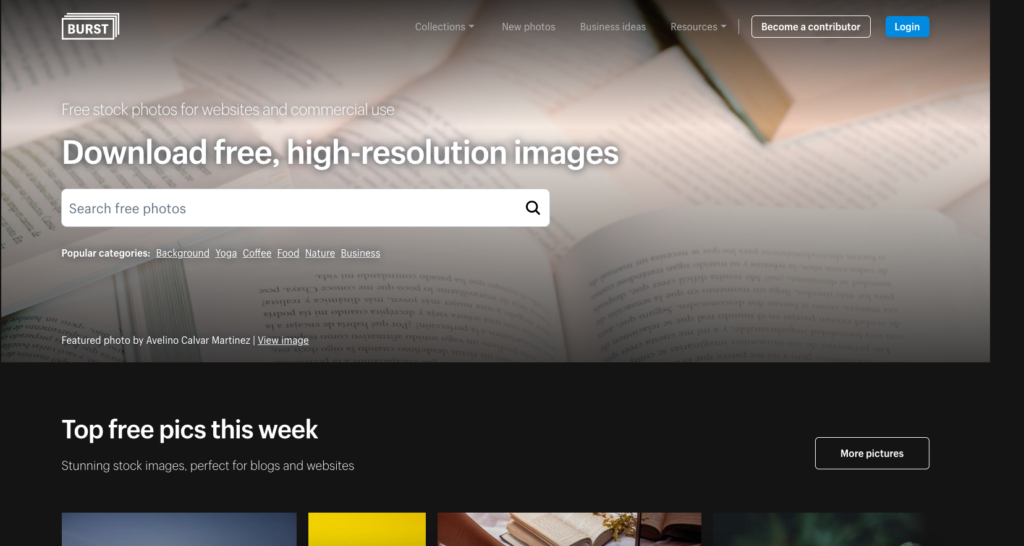Select the Nature category link

pyautogui.click(x=320, y=253)
